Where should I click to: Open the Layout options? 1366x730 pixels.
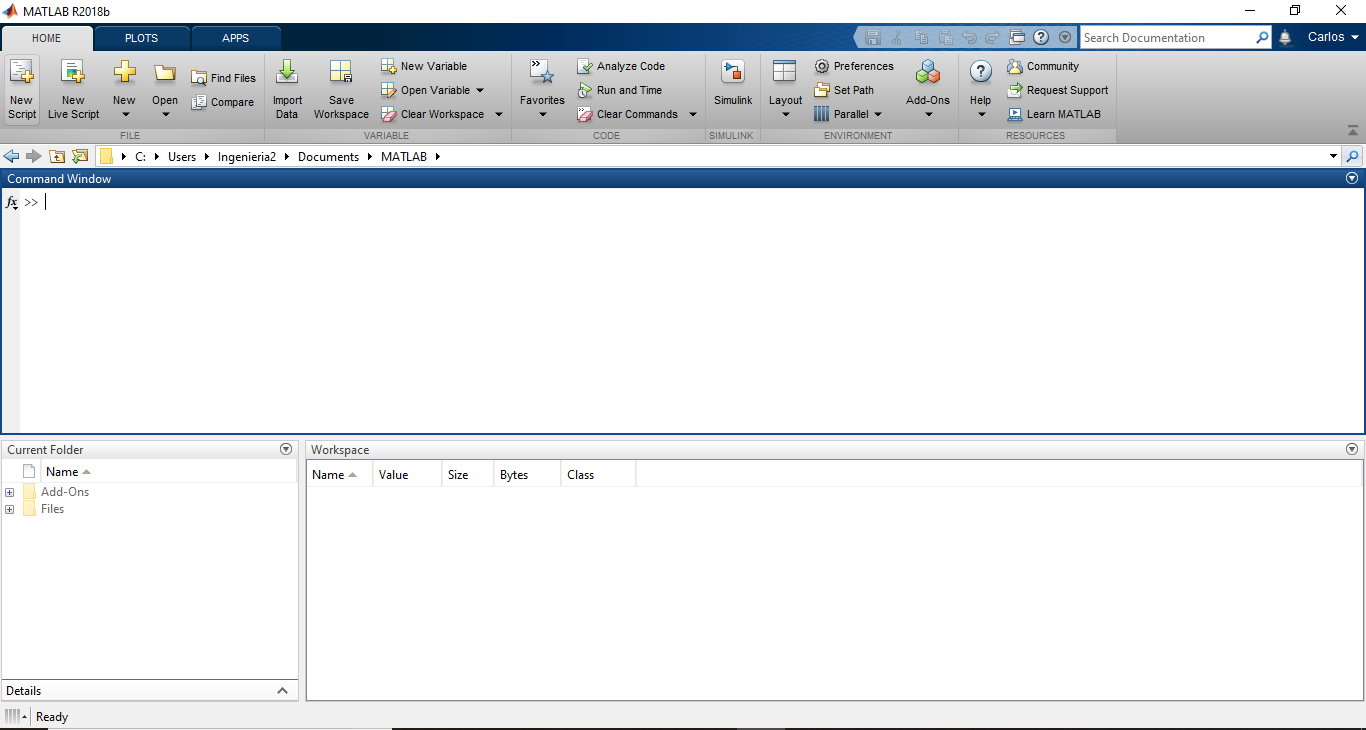(x=785, y=88)
